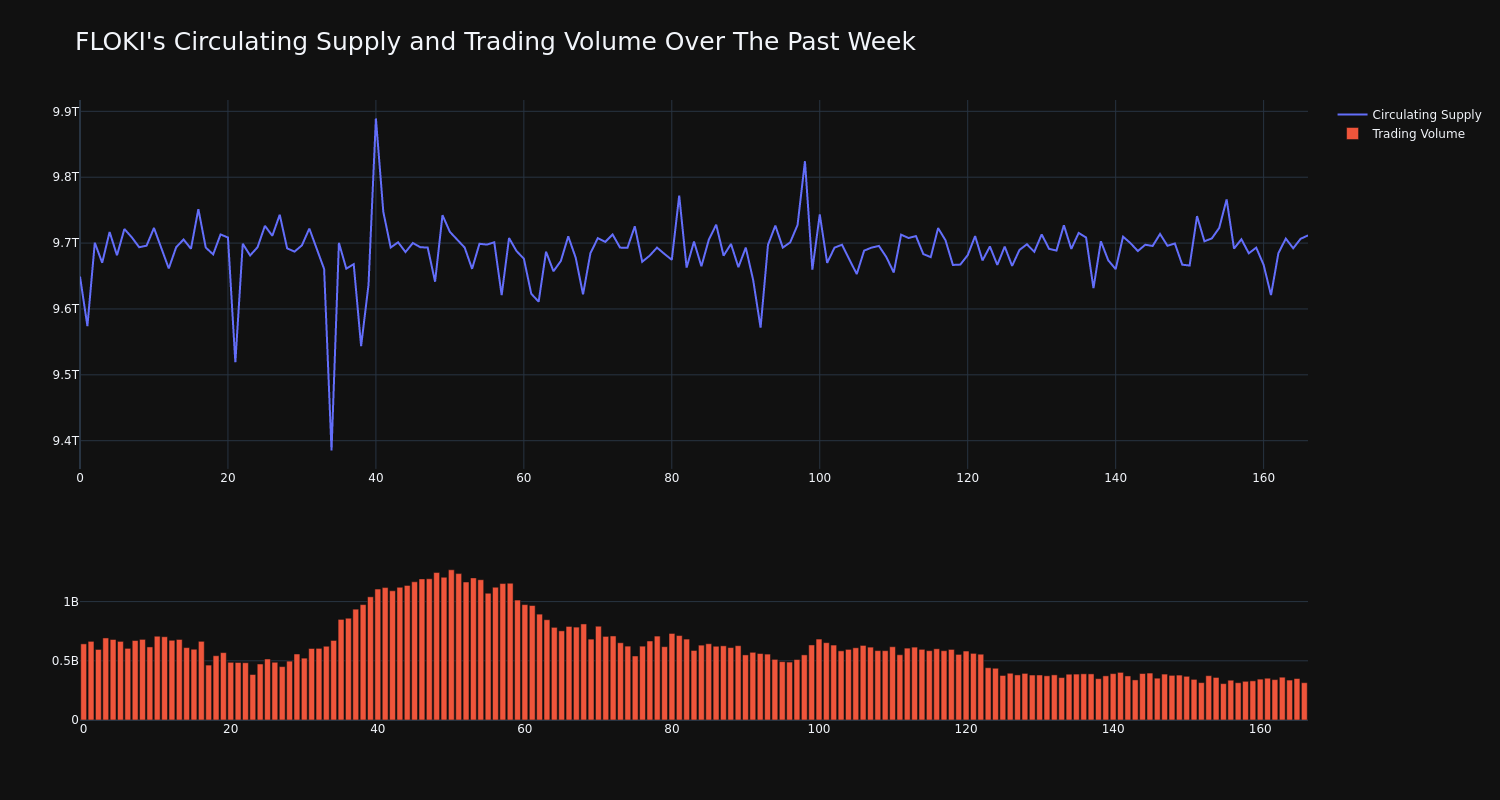The width and height of the screenshot is (1500, 800).
Task: Click the 100 tick on the supply chart x-axis
Action: pos(819,478)
